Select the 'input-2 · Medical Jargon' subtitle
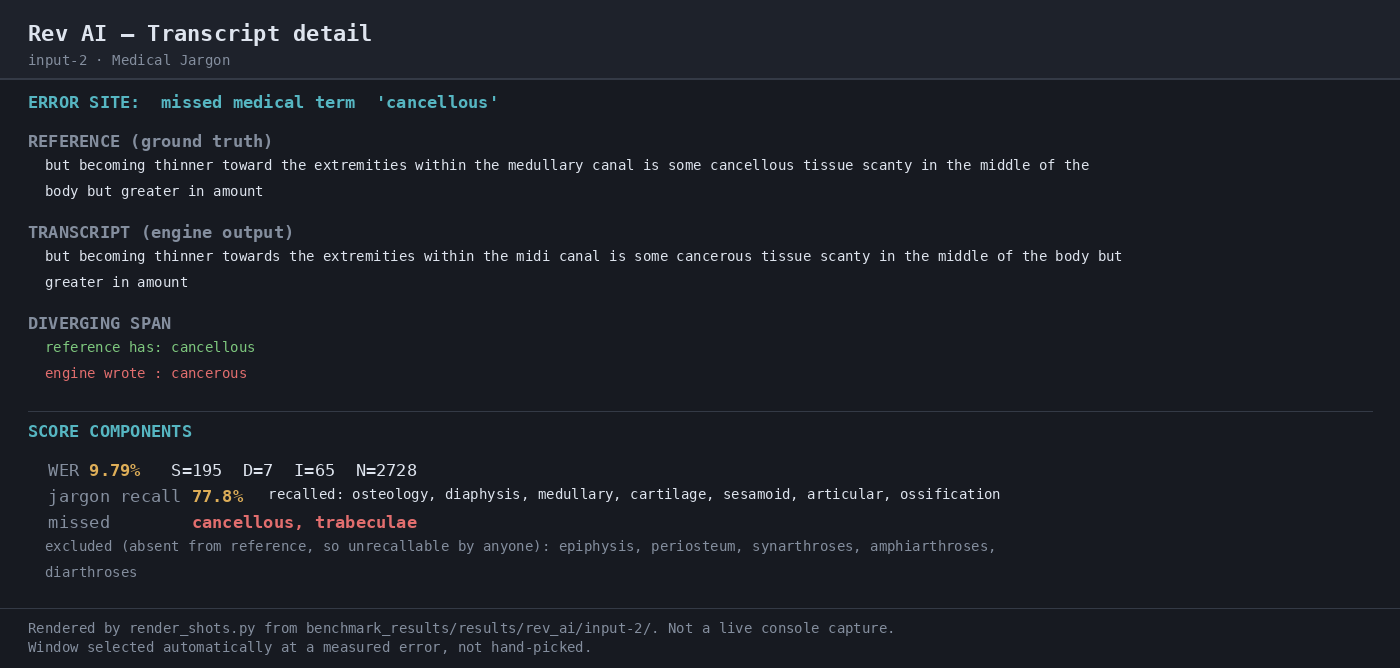This screenshot has height=668, width=1400. click(129, 61)
